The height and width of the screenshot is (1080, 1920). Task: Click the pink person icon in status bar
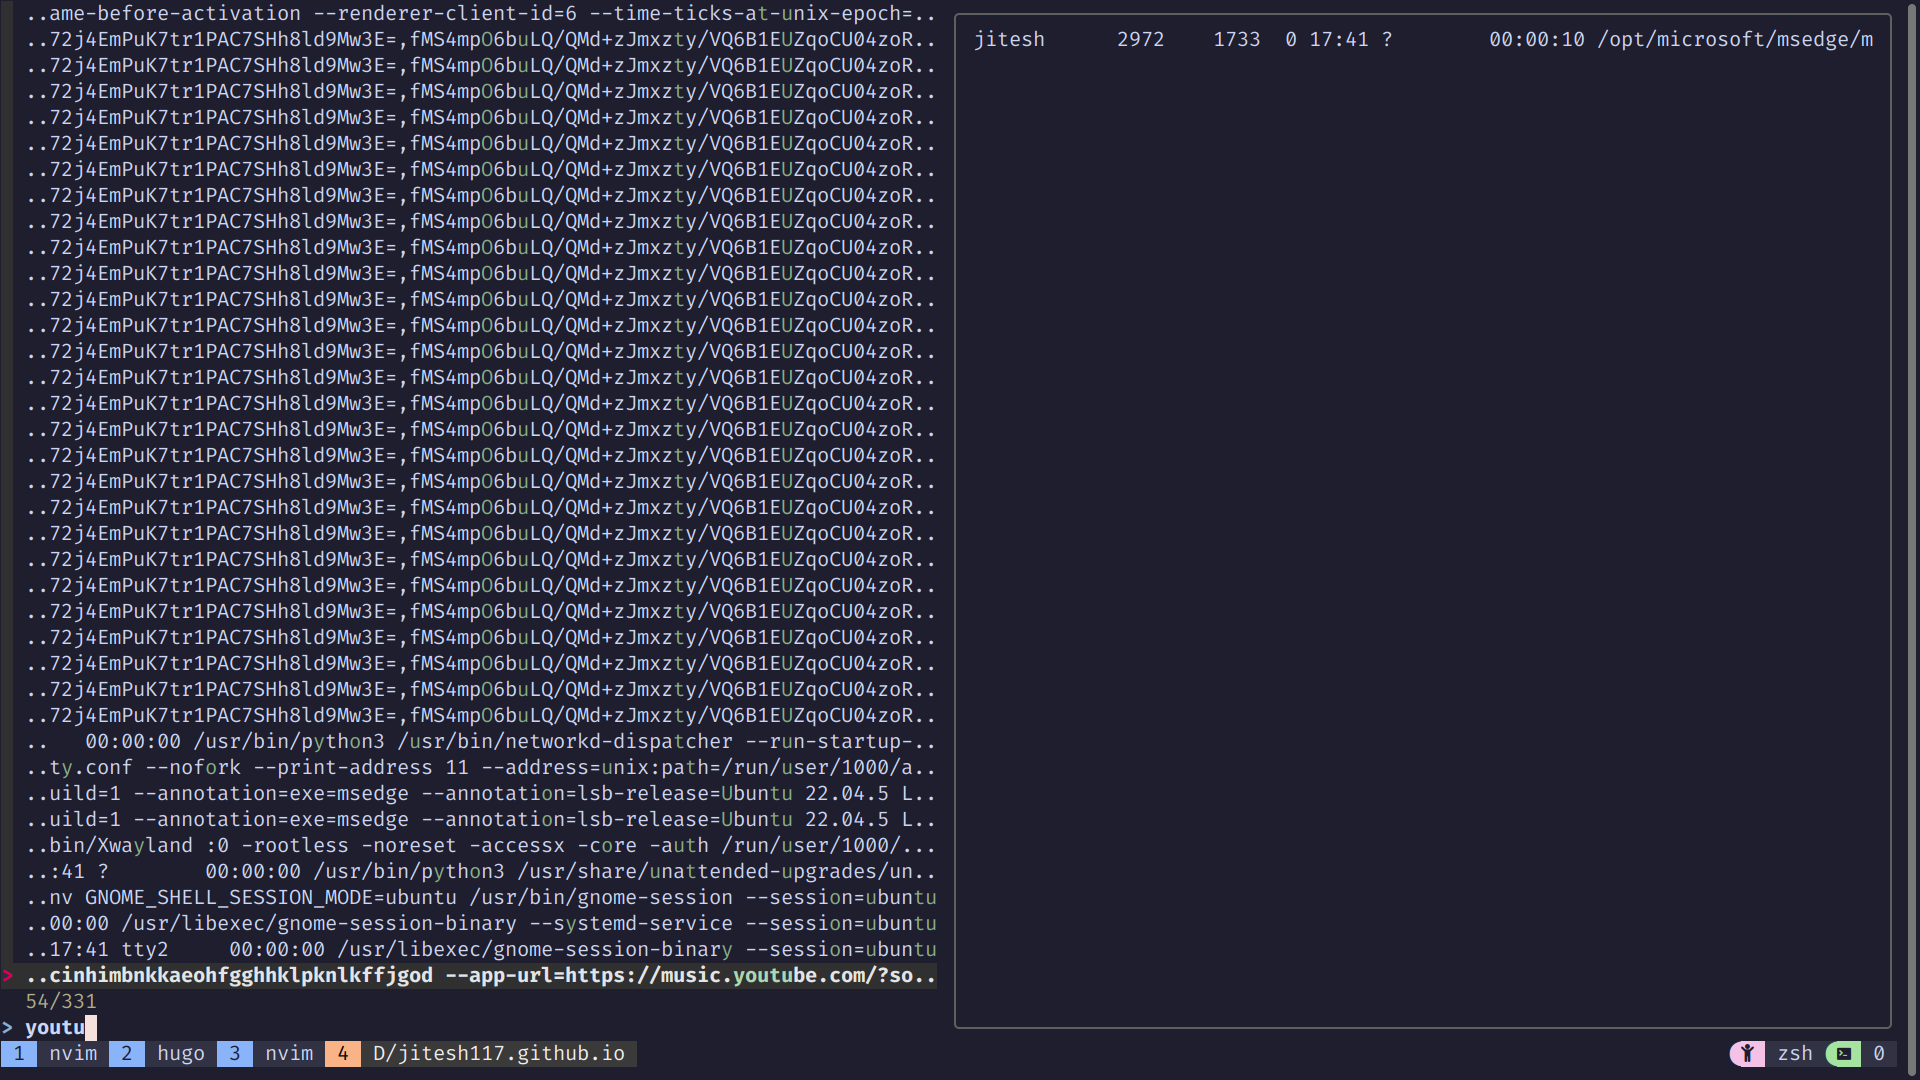[x=1746, y=1053]
